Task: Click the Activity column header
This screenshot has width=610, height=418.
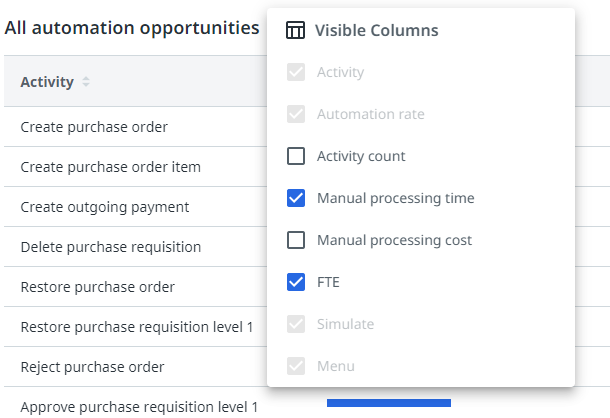Action: (x=47, y=82)
